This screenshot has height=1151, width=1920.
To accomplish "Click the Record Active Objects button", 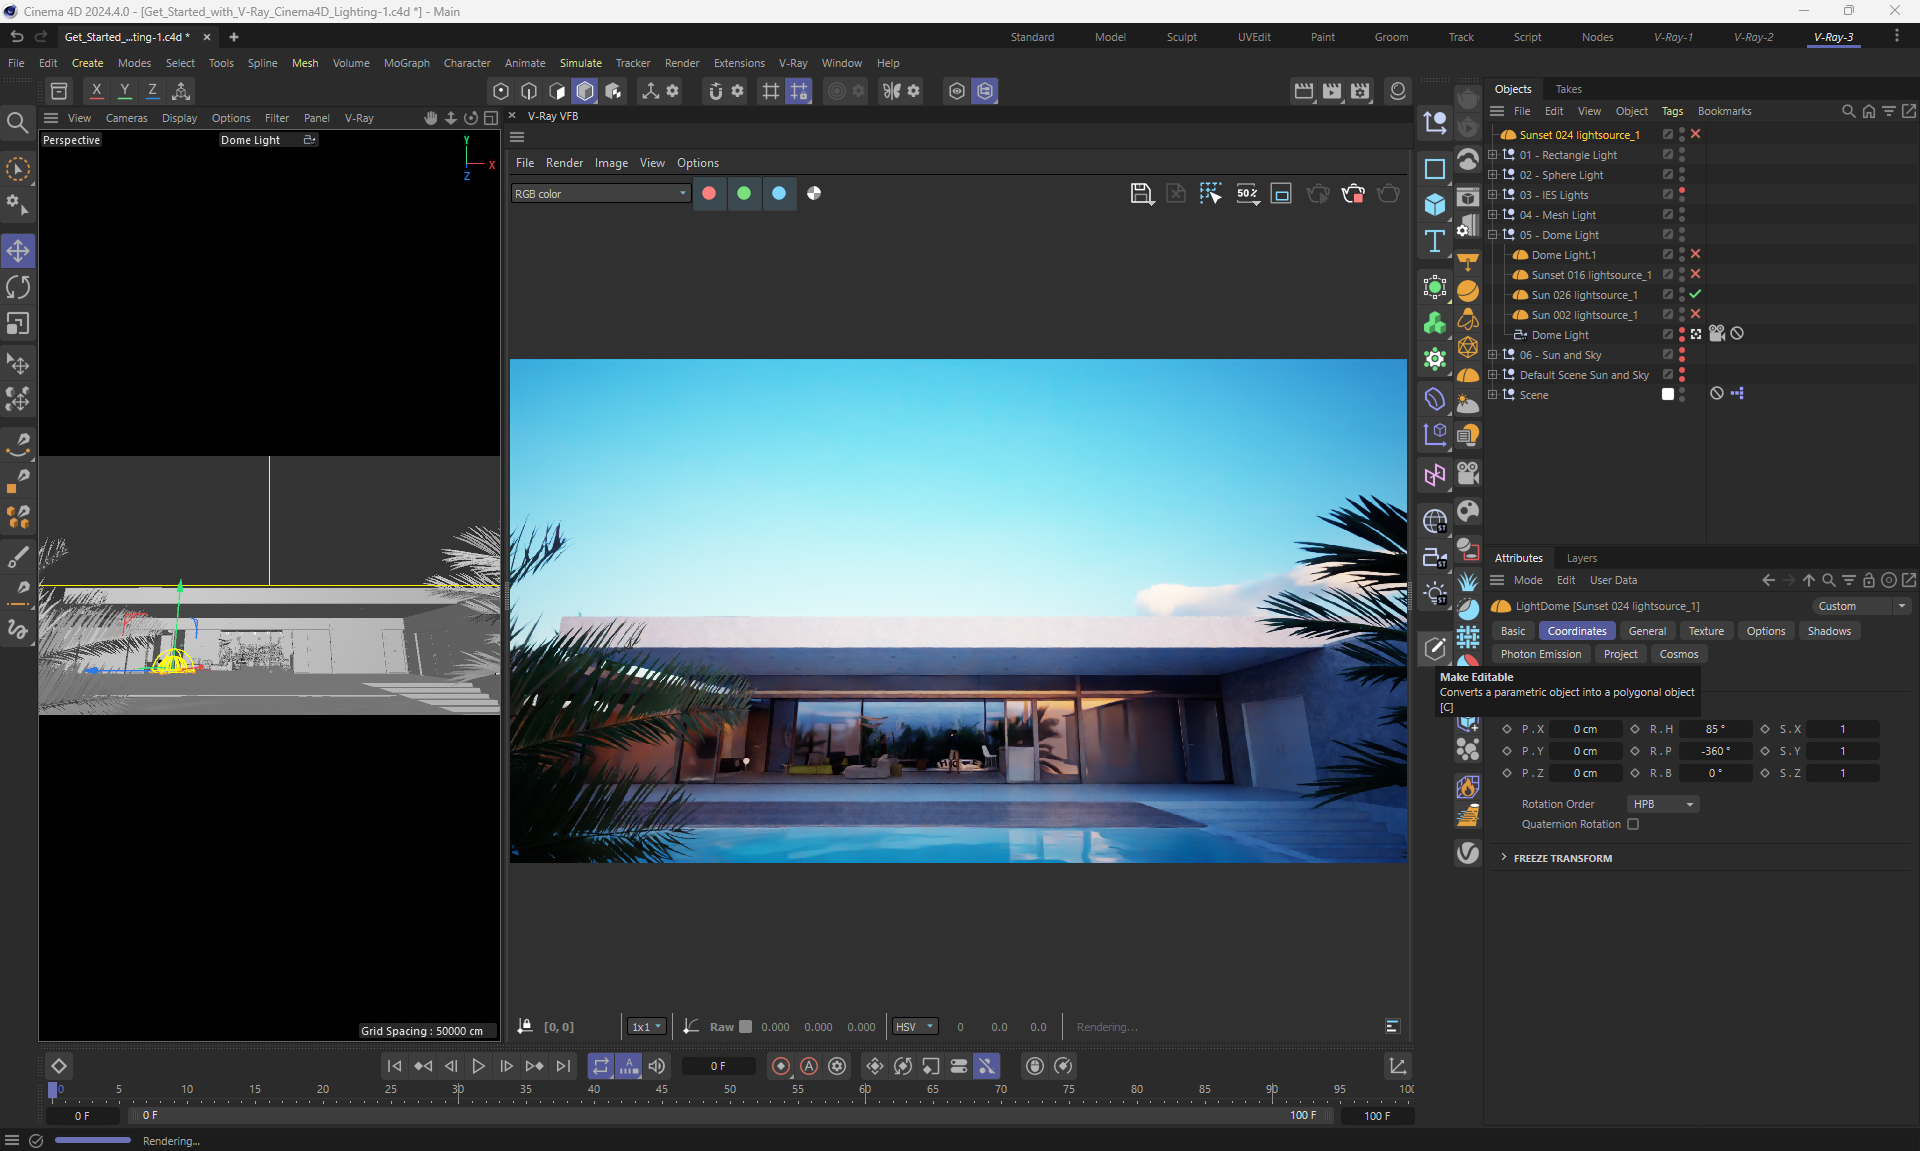I will pos(781,1066).
